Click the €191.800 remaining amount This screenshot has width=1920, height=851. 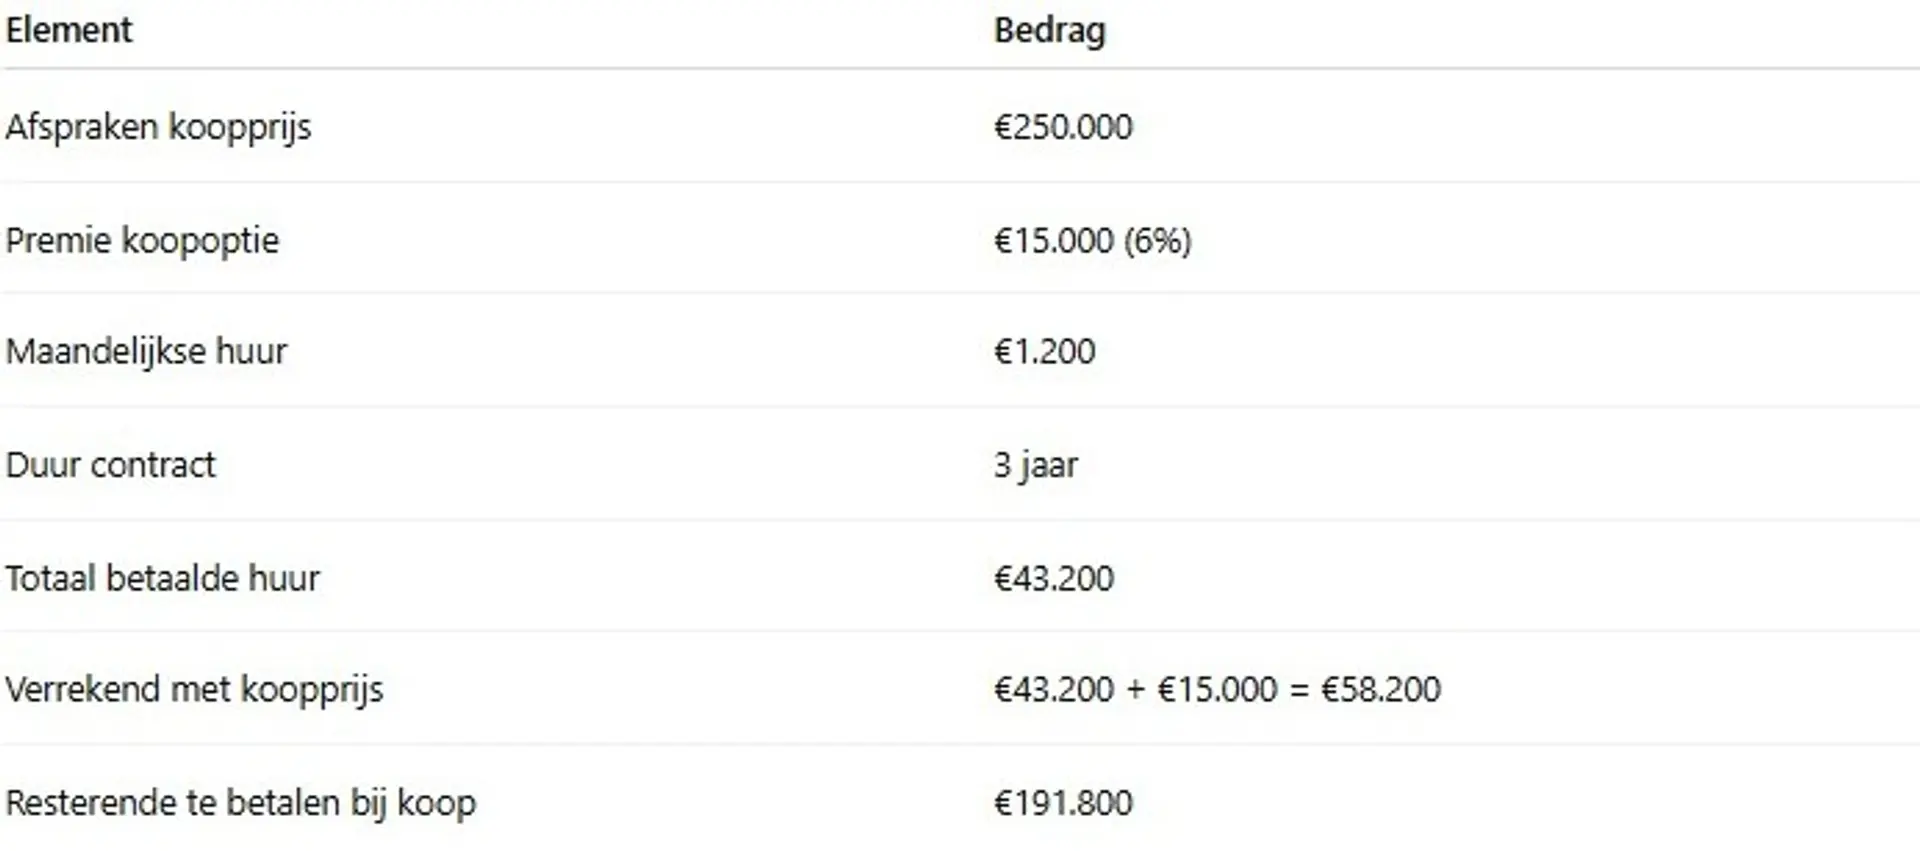[x=1063, y=803]
